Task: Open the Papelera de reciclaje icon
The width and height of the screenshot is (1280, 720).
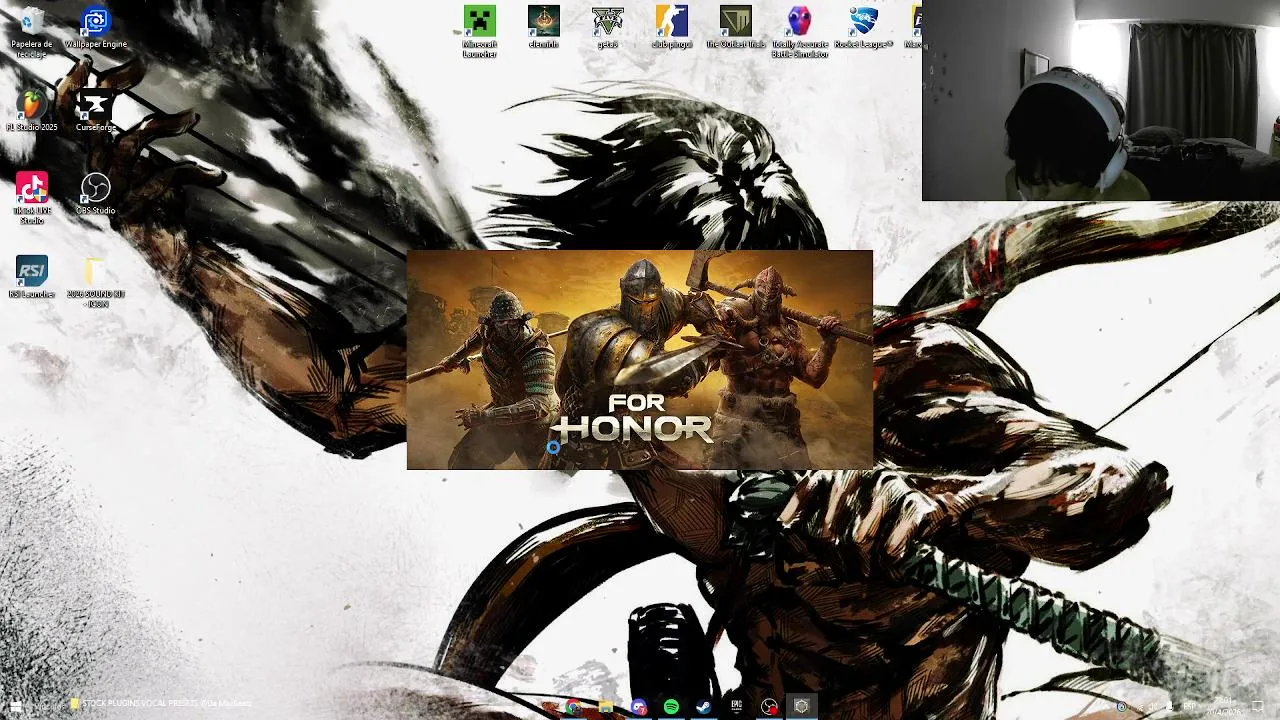Action: (31, 32)
